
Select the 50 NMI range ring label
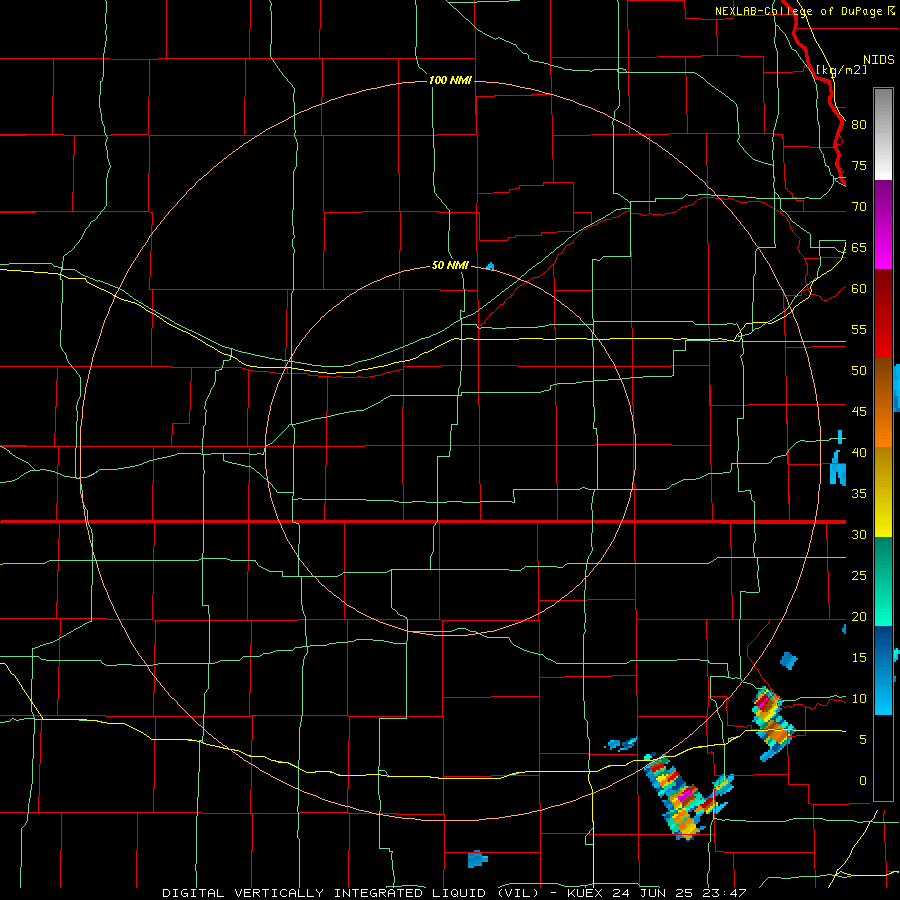[x=450, y=265]
